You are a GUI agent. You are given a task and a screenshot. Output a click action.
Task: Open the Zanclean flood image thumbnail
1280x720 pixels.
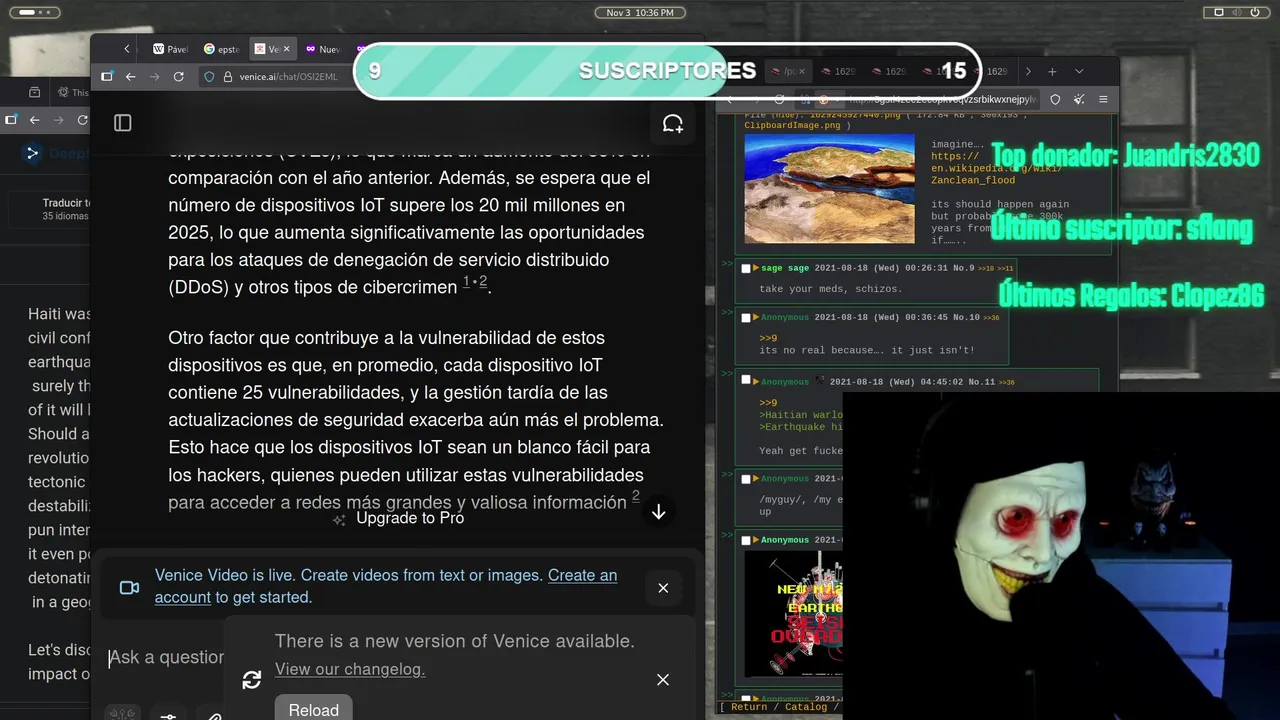pyautogui.click(x=829, y=188)
